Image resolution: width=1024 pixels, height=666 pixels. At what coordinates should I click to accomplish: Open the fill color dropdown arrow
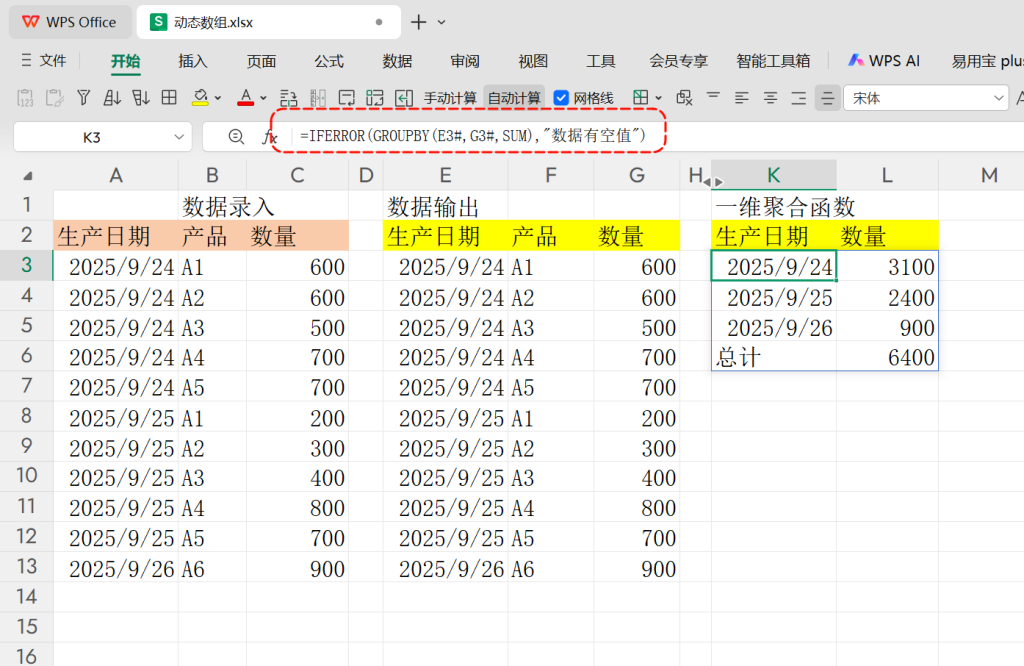pos(218,99)
